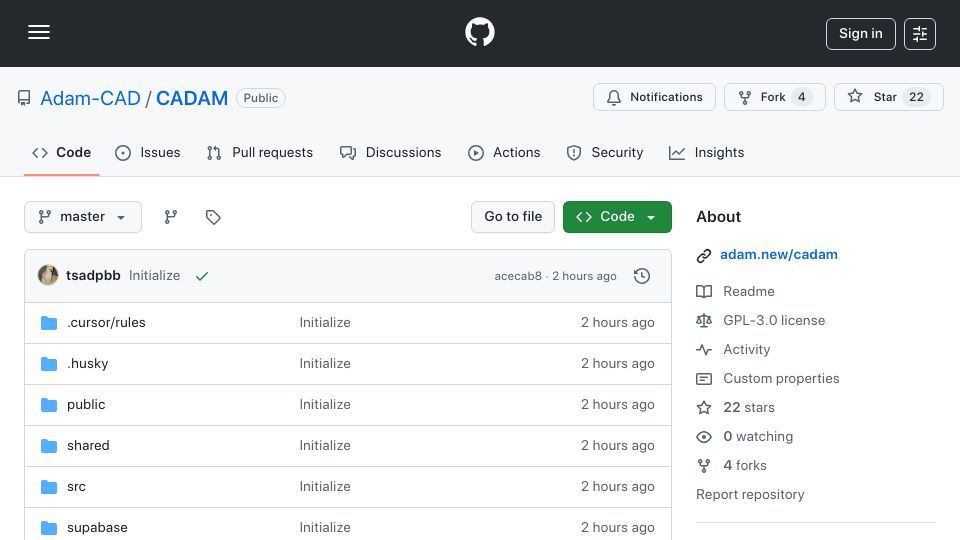Star the repository with Star button
This screenshot has width=960, height=540.
[x=888, y=97]
